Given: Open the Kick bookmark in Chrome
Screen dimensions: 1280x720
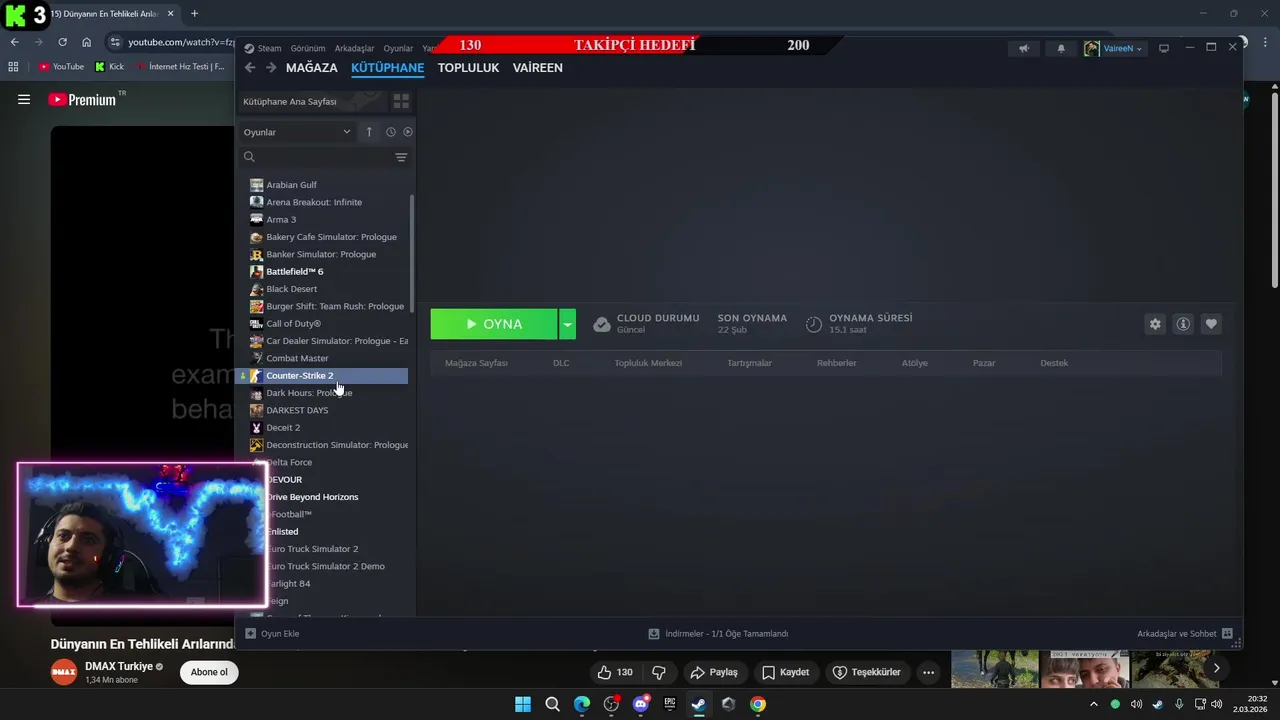Looking at the screenshot, I should [x=109, y=66].
